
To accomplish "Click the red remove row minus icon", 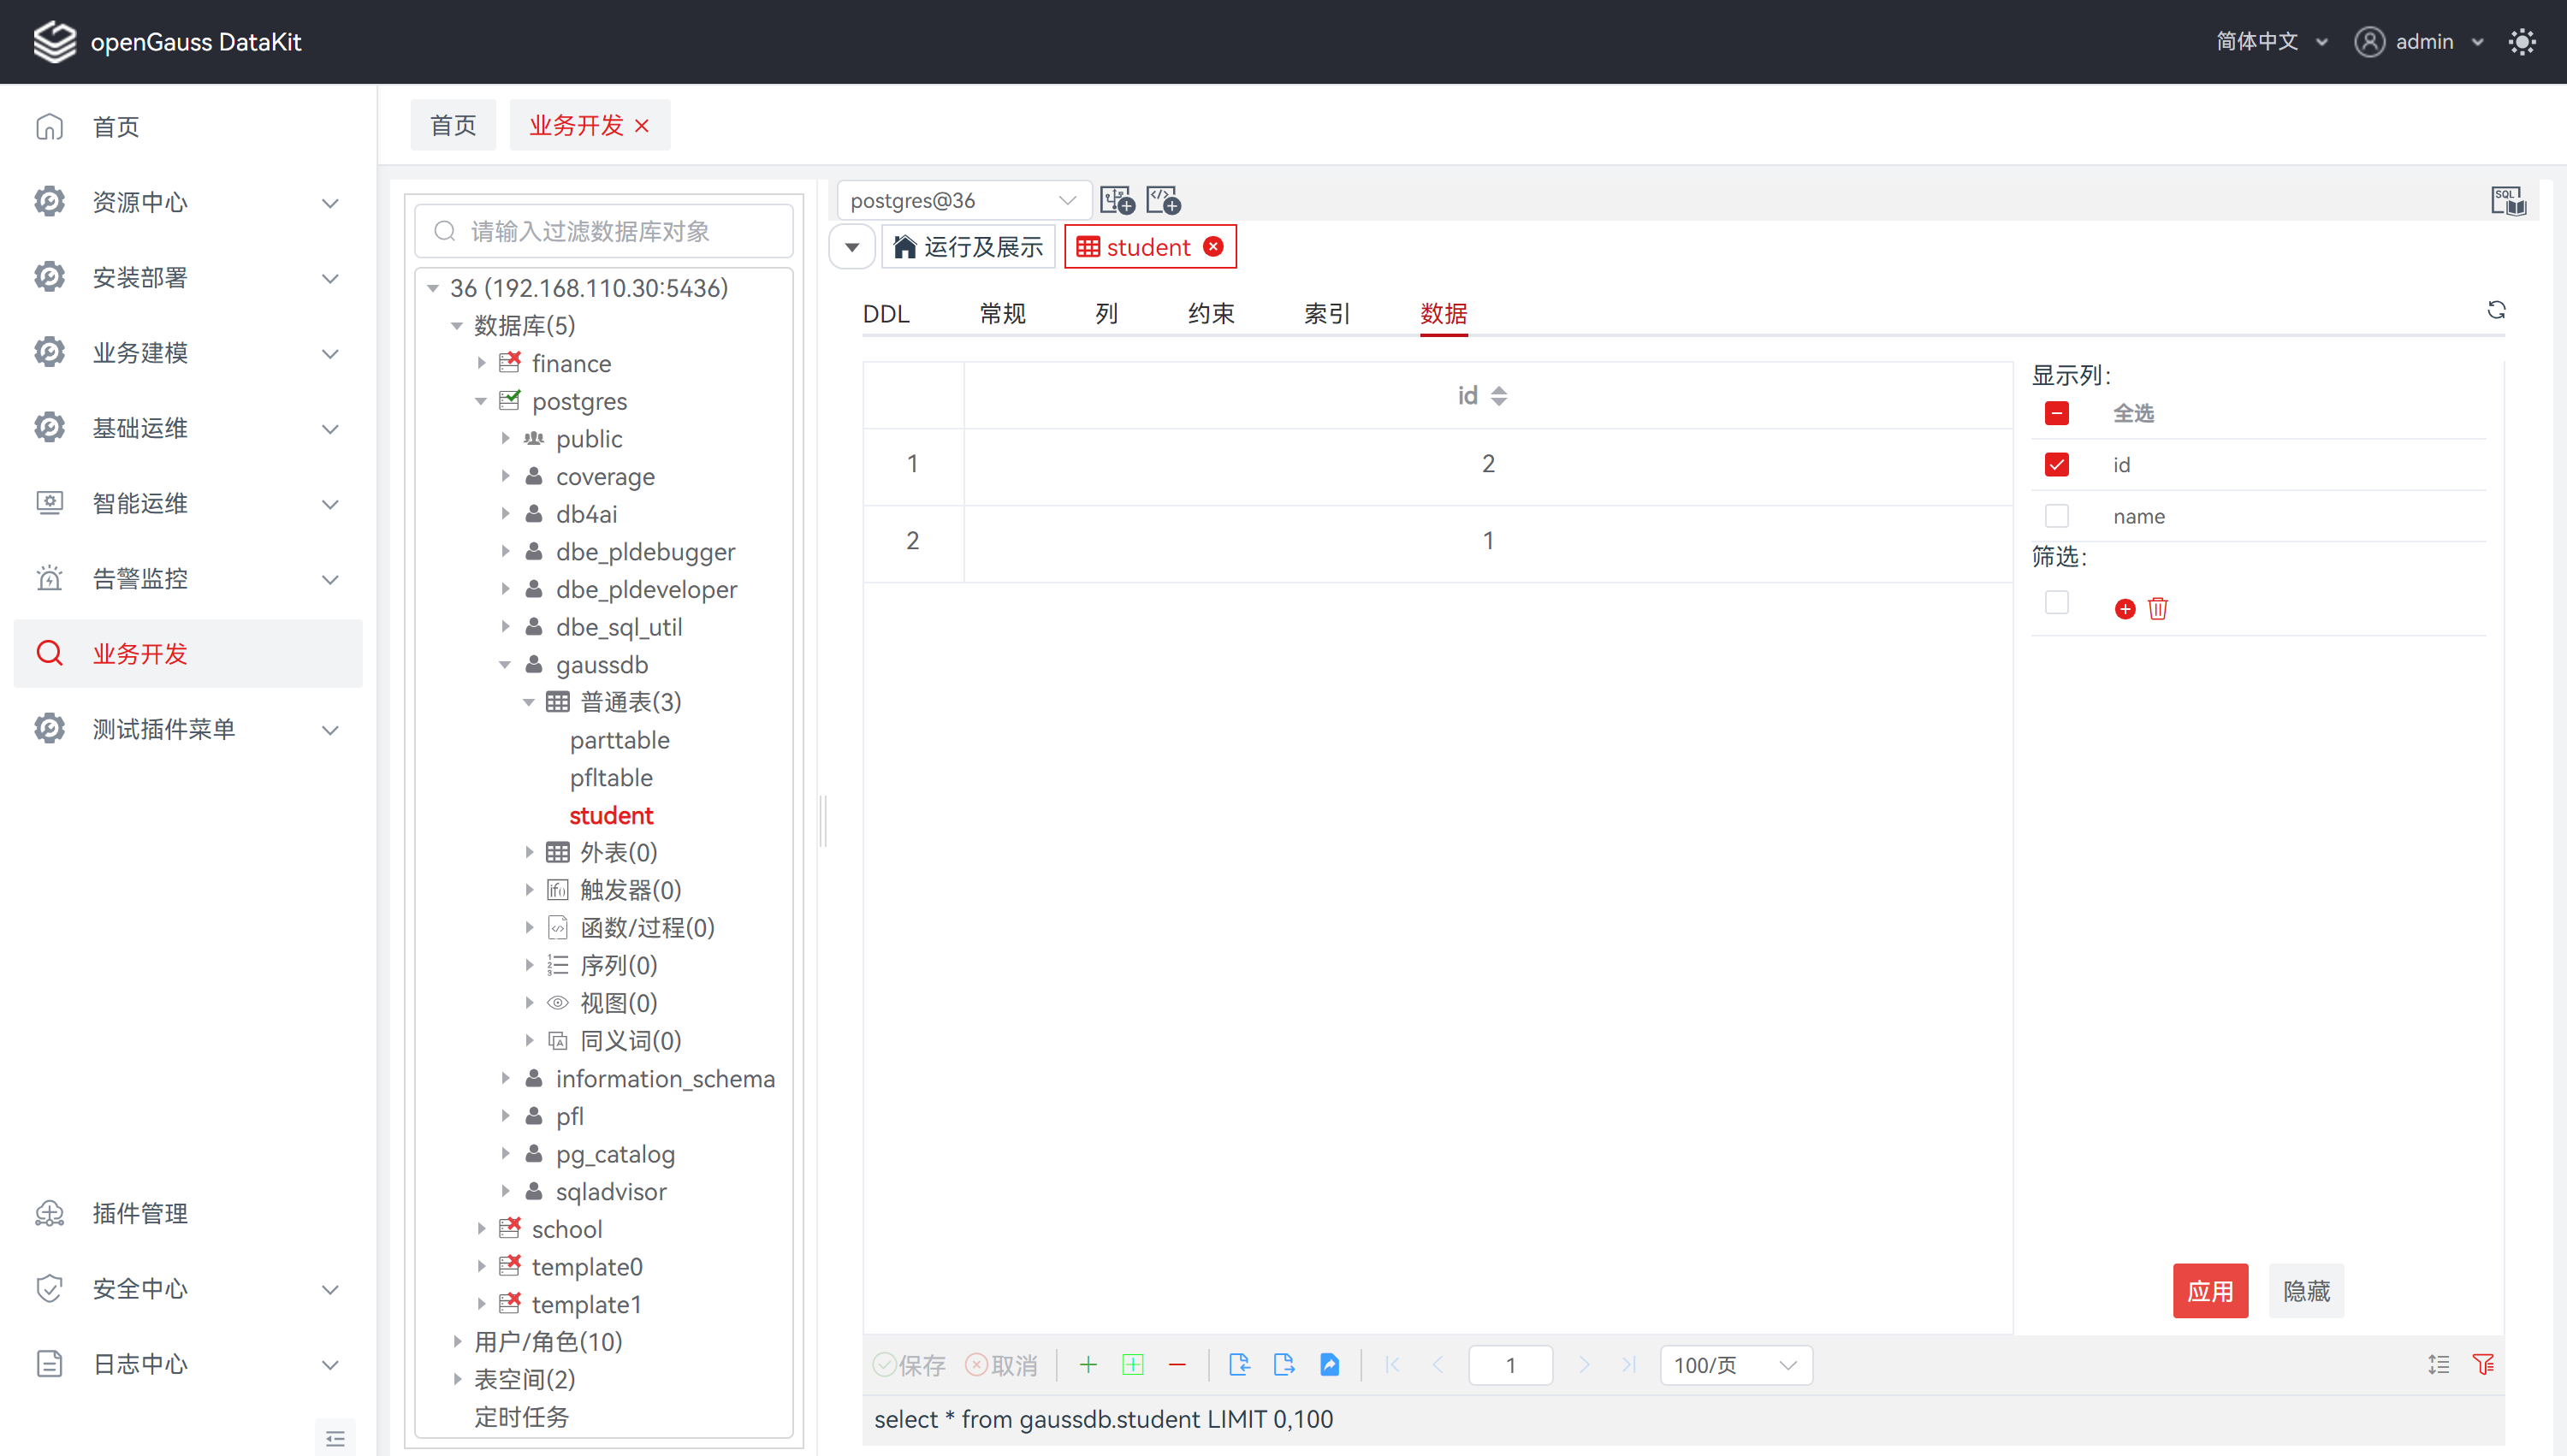I will pyautogui.click(x=1177, y=1364).
